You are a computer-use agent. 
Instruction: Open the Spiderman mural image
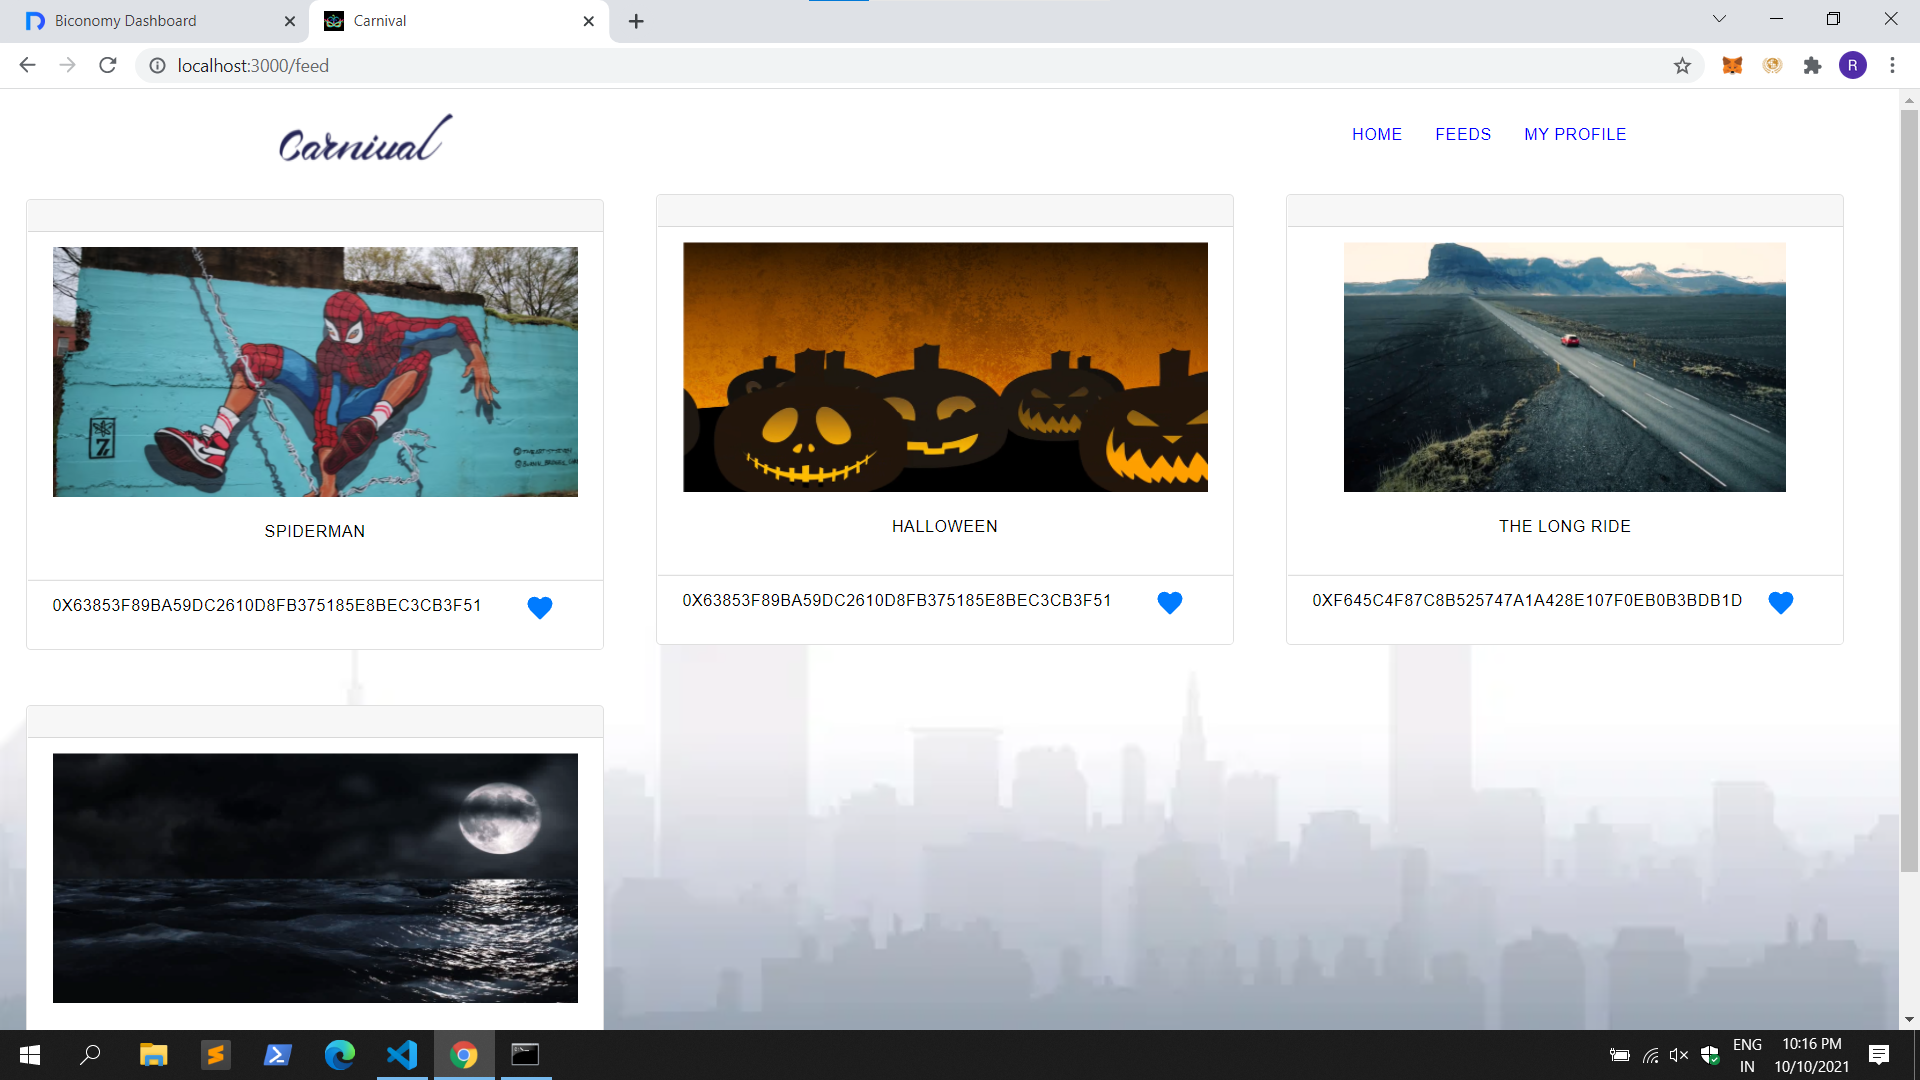click(315, 372)
